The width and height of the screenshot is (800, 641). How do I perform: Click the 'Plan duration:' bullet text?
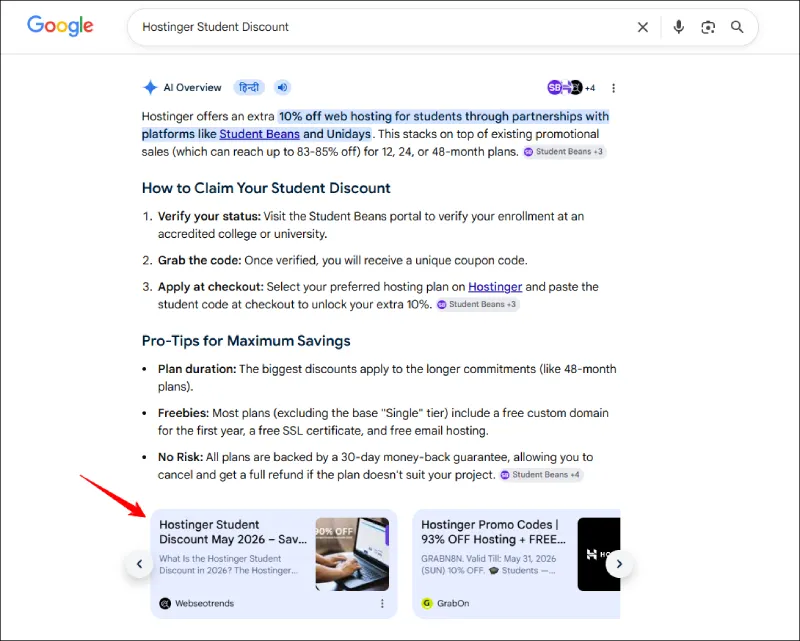197,369
